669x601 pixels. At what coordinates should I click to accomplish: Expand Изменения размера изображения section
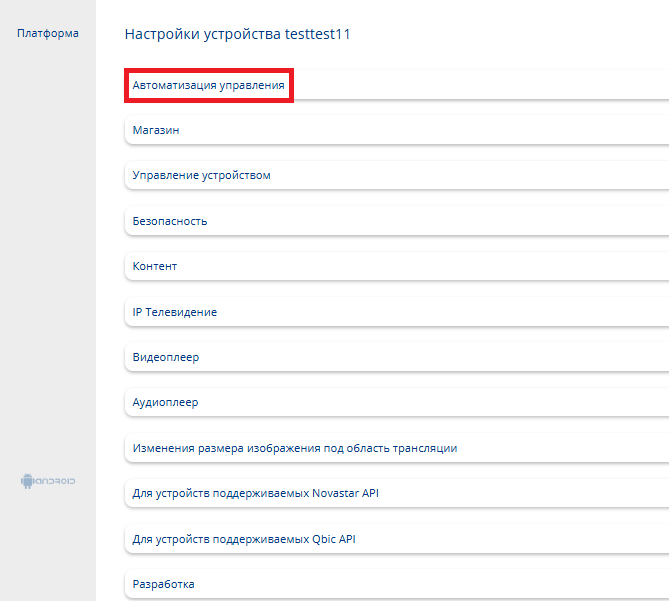[x=295, y=448]
